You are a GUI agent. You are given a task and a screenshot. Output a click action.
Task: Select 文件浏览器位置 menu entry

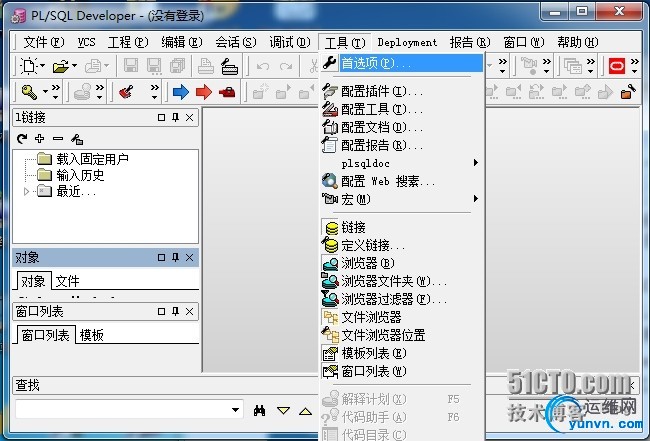tap(402, 335)
